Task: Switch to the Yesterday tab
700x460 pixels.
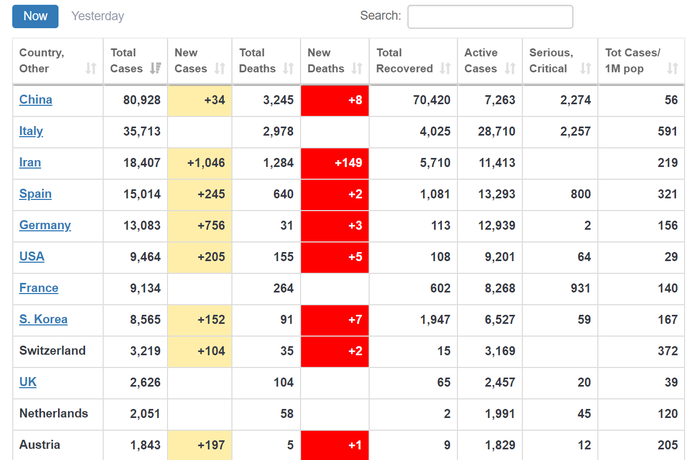Action: coord(98,16)
